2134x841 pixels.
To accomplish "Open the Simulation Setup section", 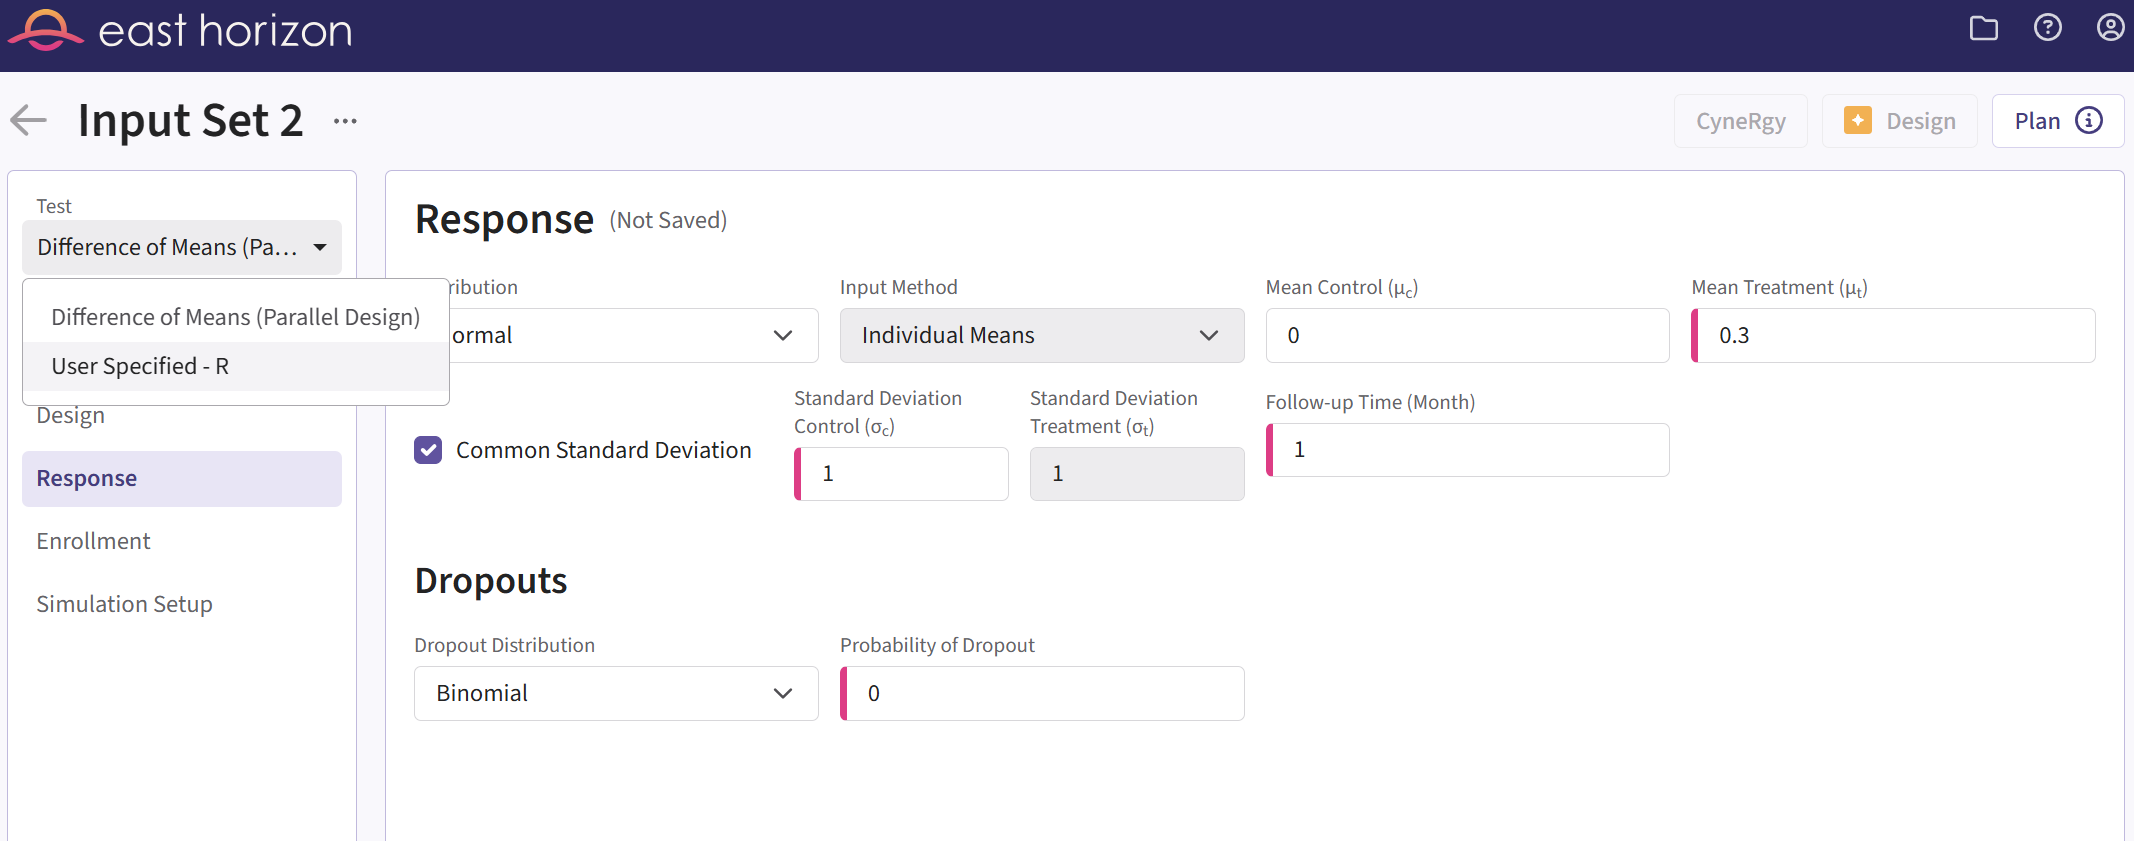I will [124, 604].
